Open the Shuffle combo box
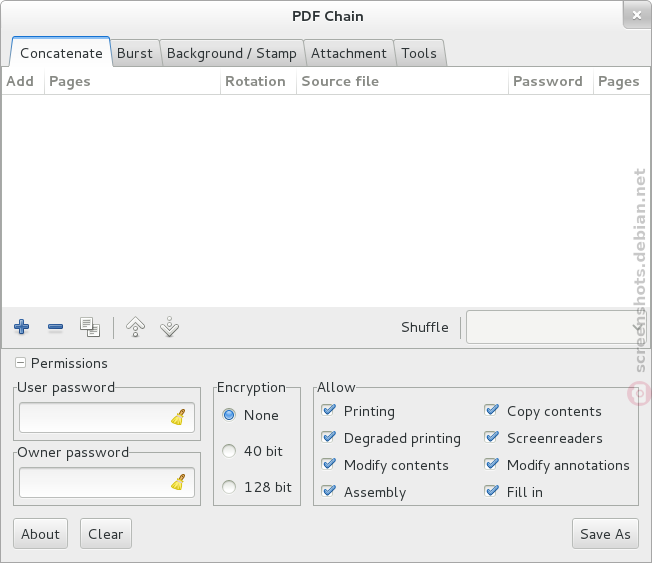This screenshot has height=563, width=652. click(557, 327)
